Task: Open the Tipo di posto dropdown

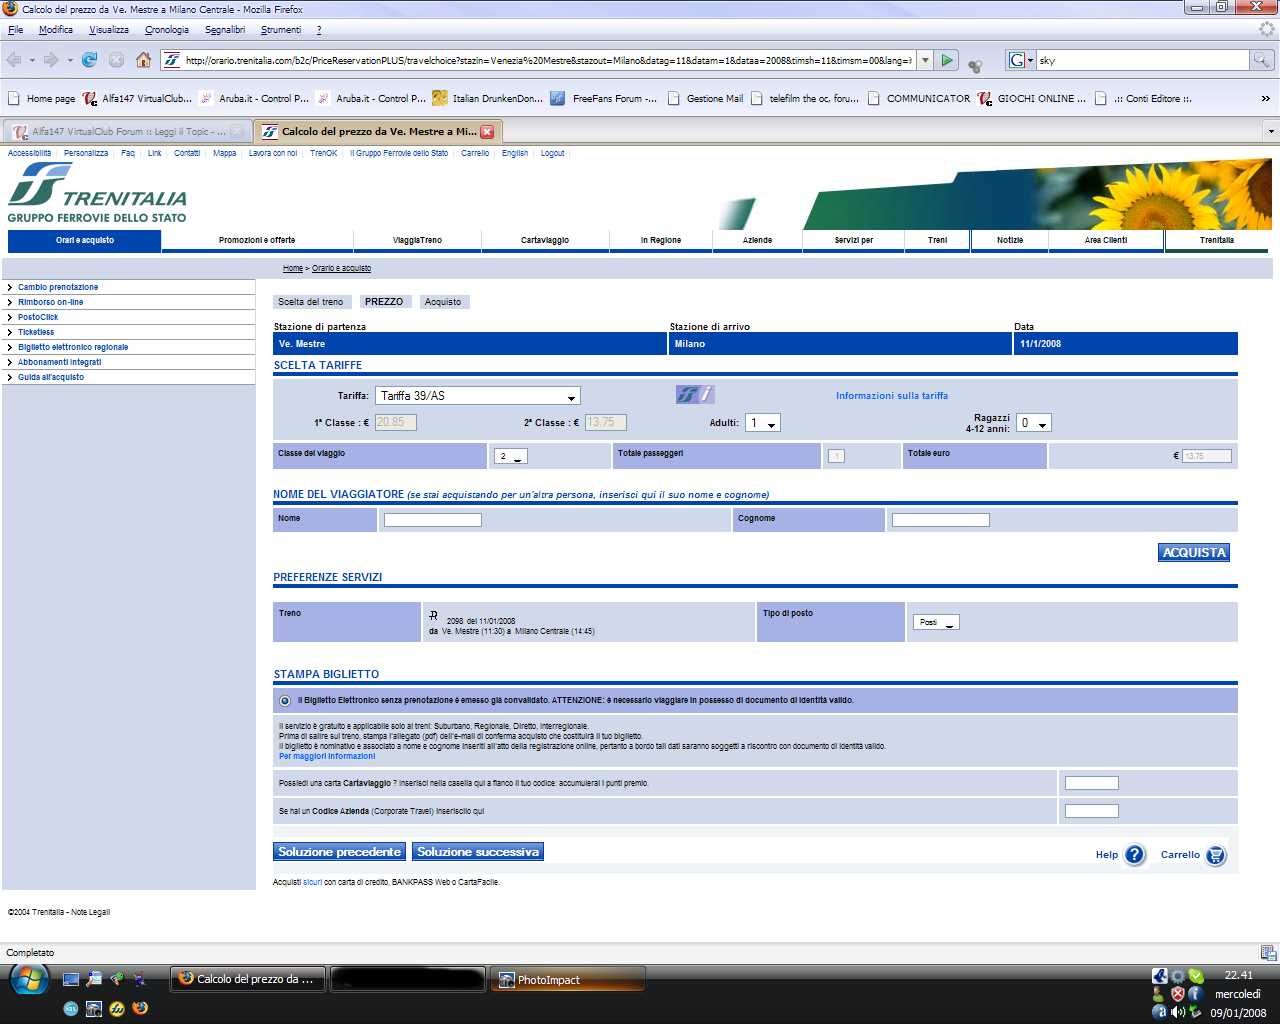Action: (937, 622)
